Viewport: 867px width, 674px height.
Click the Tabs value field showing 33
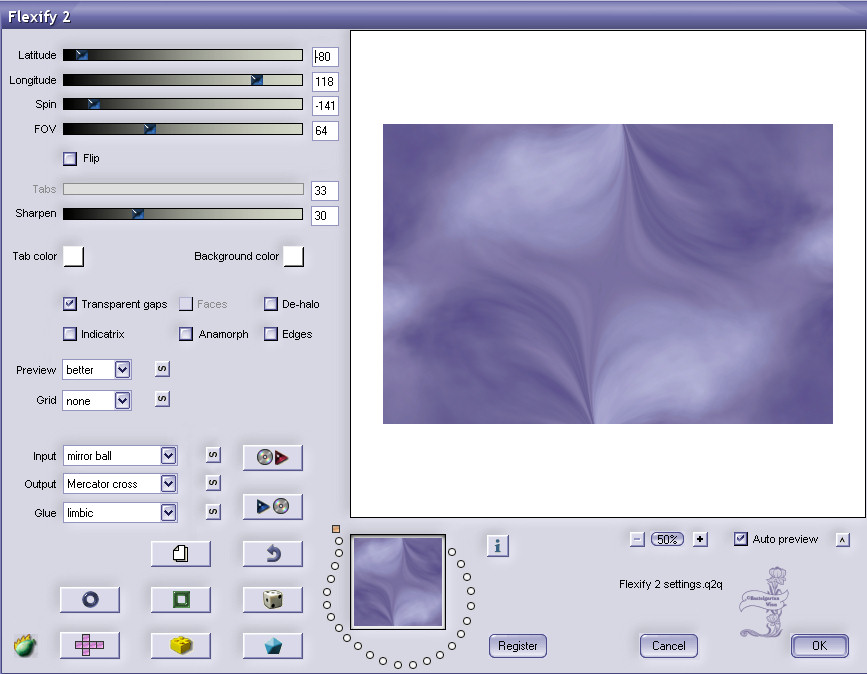[x=325, y=191]
